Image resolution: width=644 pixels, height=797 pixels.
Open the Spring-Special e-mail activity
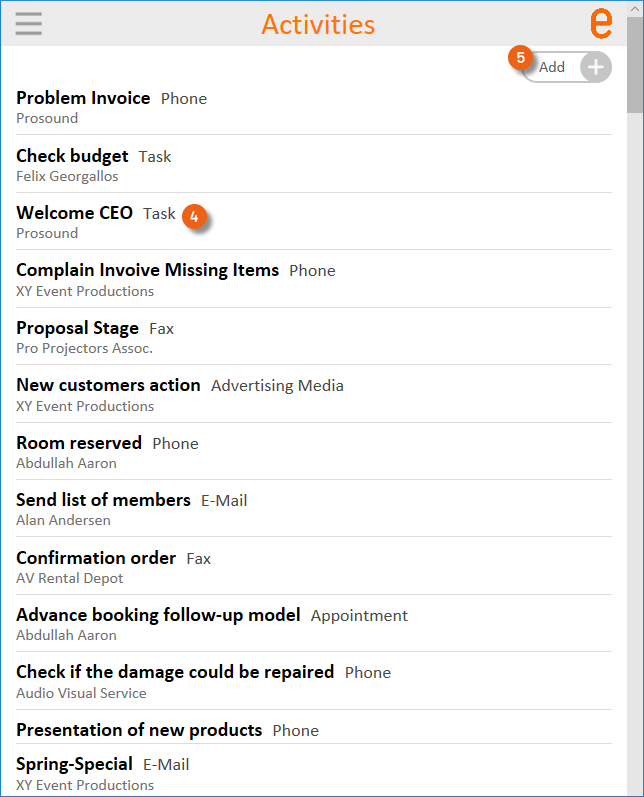(x=74, y=764)
